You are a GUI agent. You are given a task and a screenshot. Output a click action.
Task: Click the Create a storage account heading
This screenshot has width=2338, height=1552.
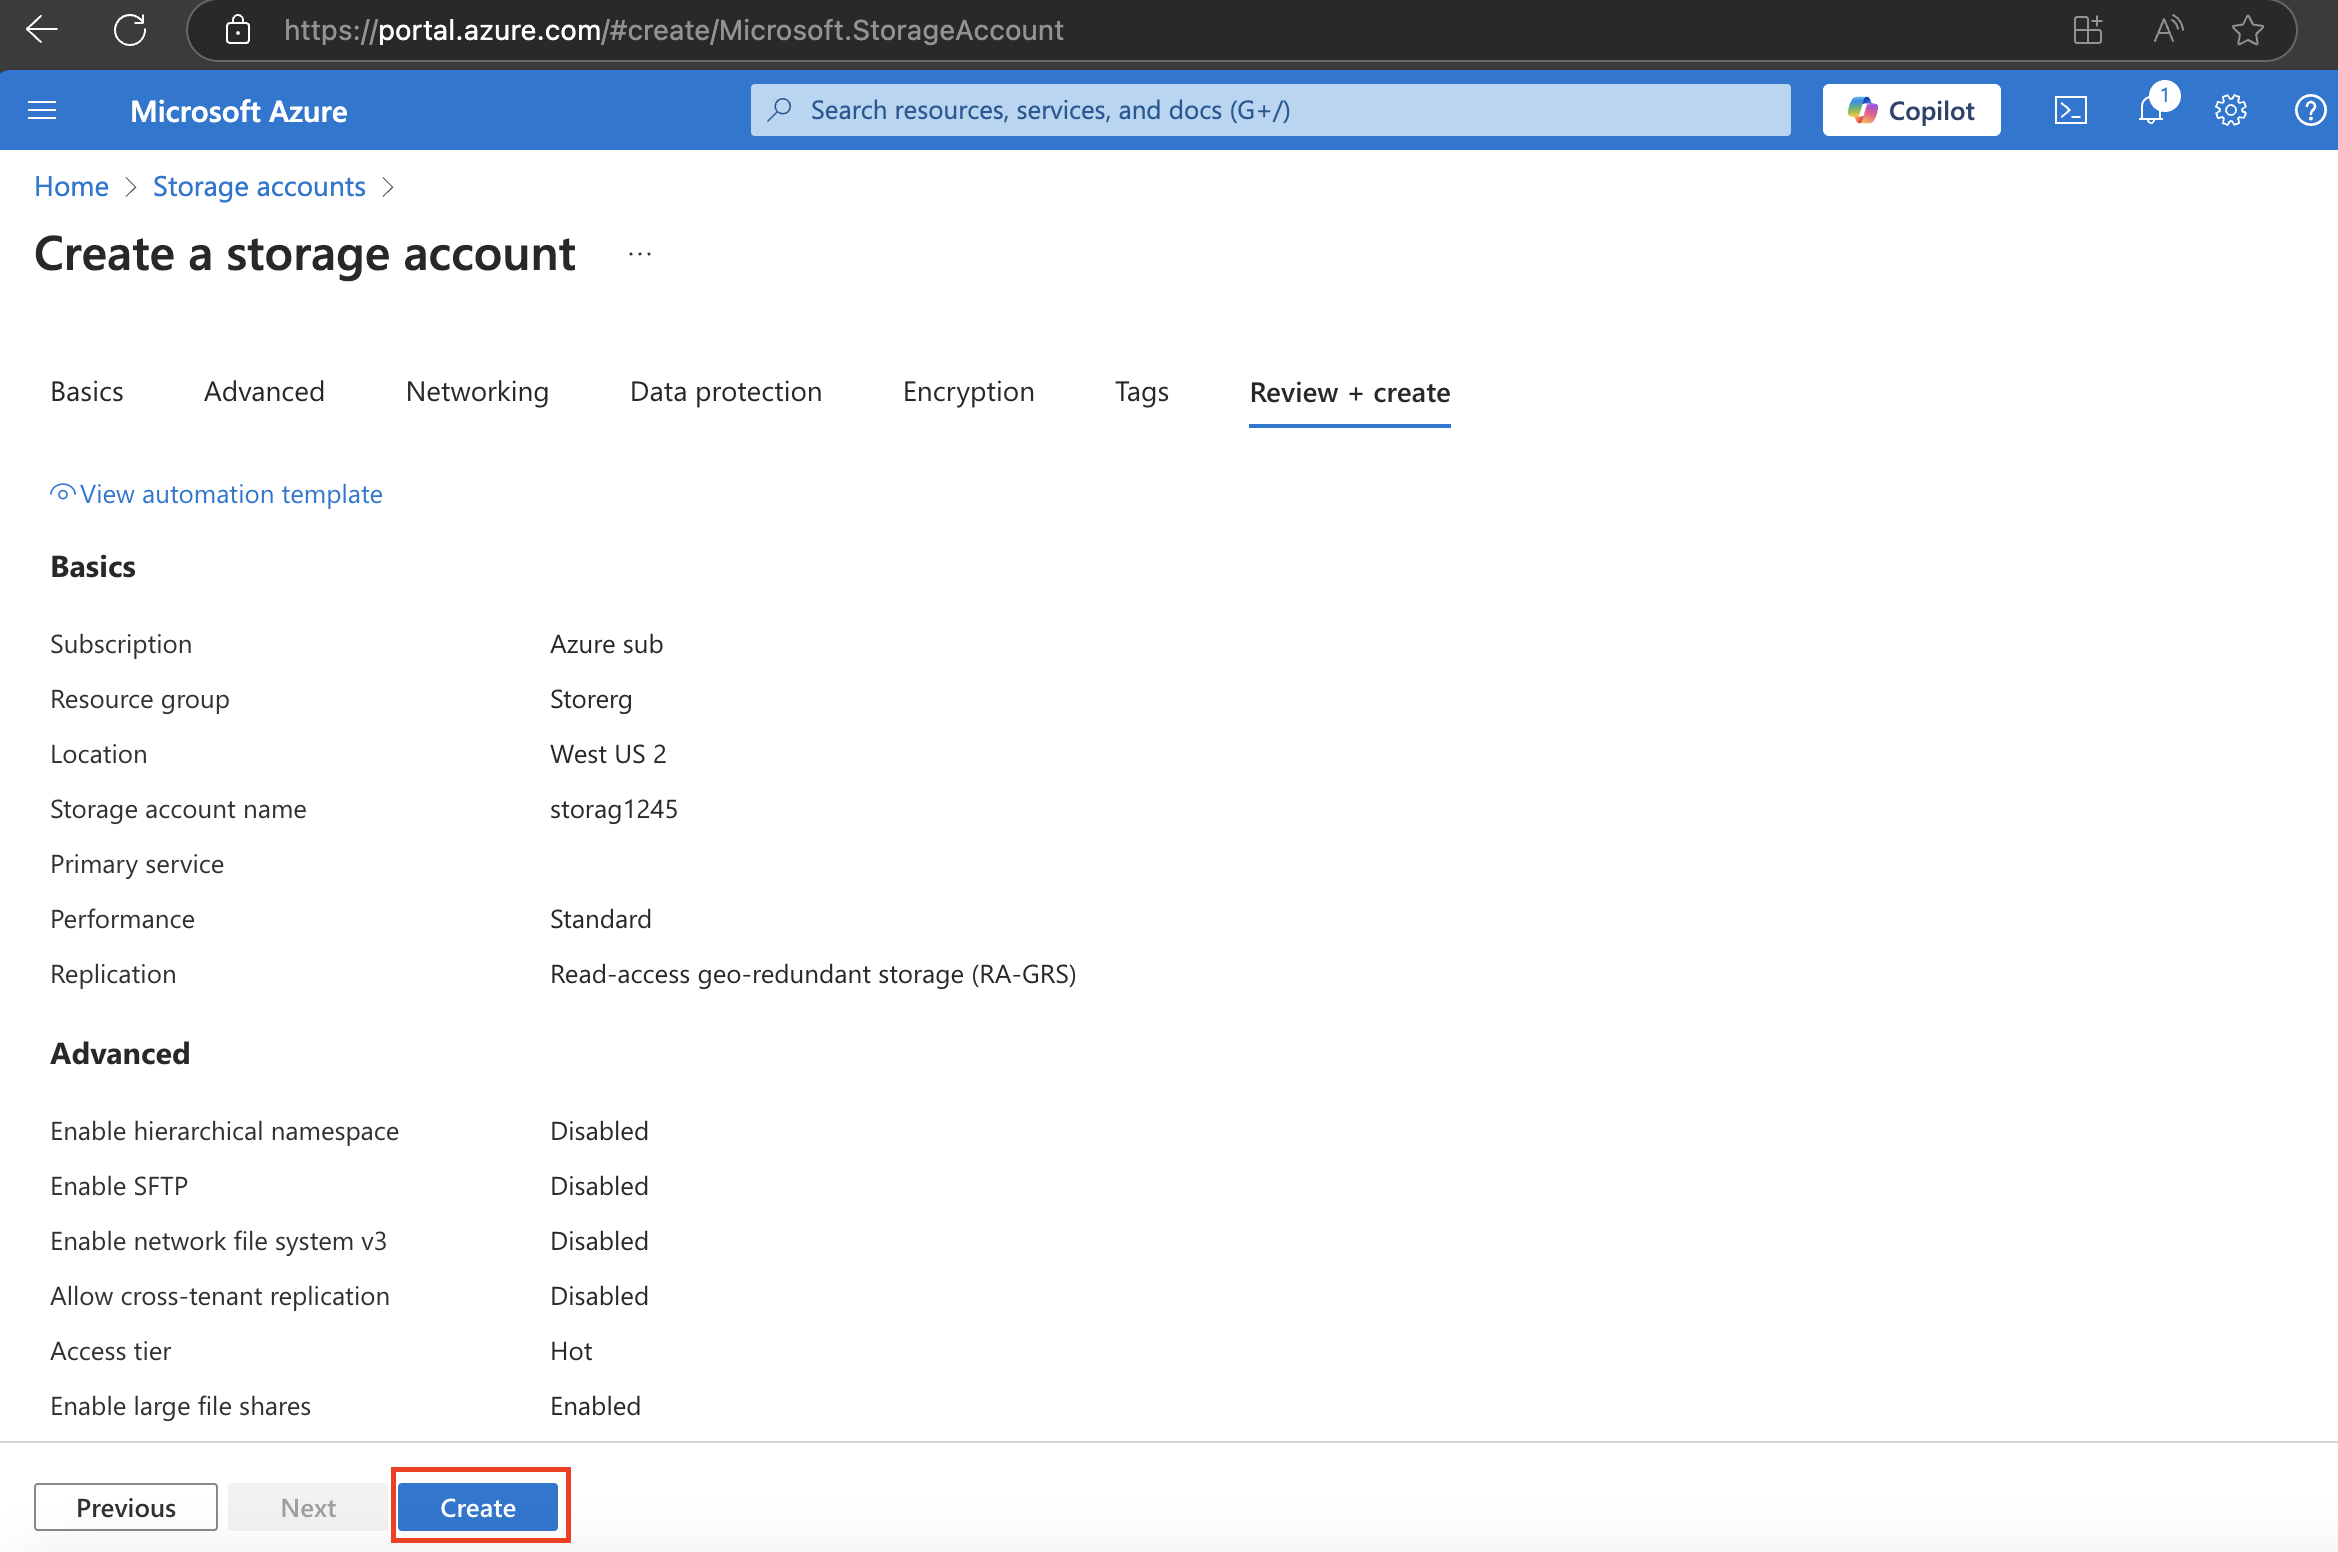[x=305, y=254]
